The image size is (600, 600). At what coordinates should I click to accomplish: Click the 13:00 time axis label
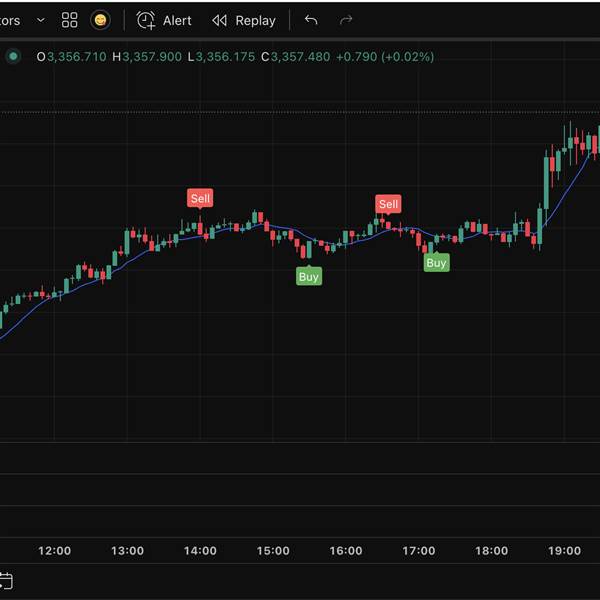pos(127,551)
